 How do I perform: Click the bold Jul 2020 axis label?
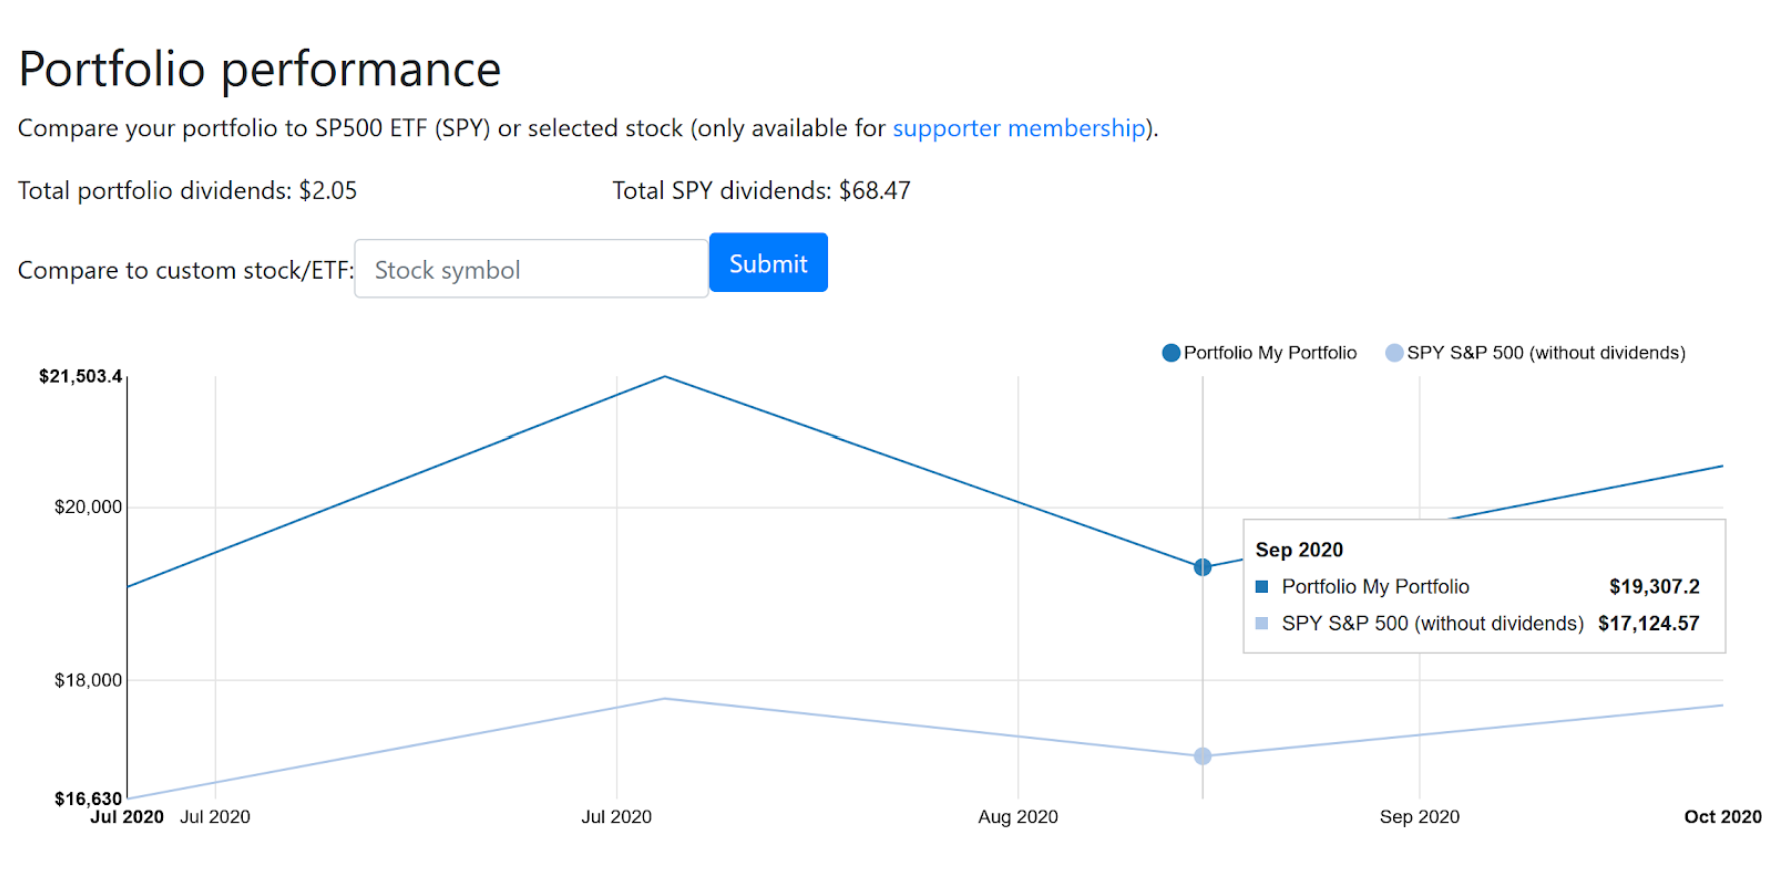coord(127,817)
